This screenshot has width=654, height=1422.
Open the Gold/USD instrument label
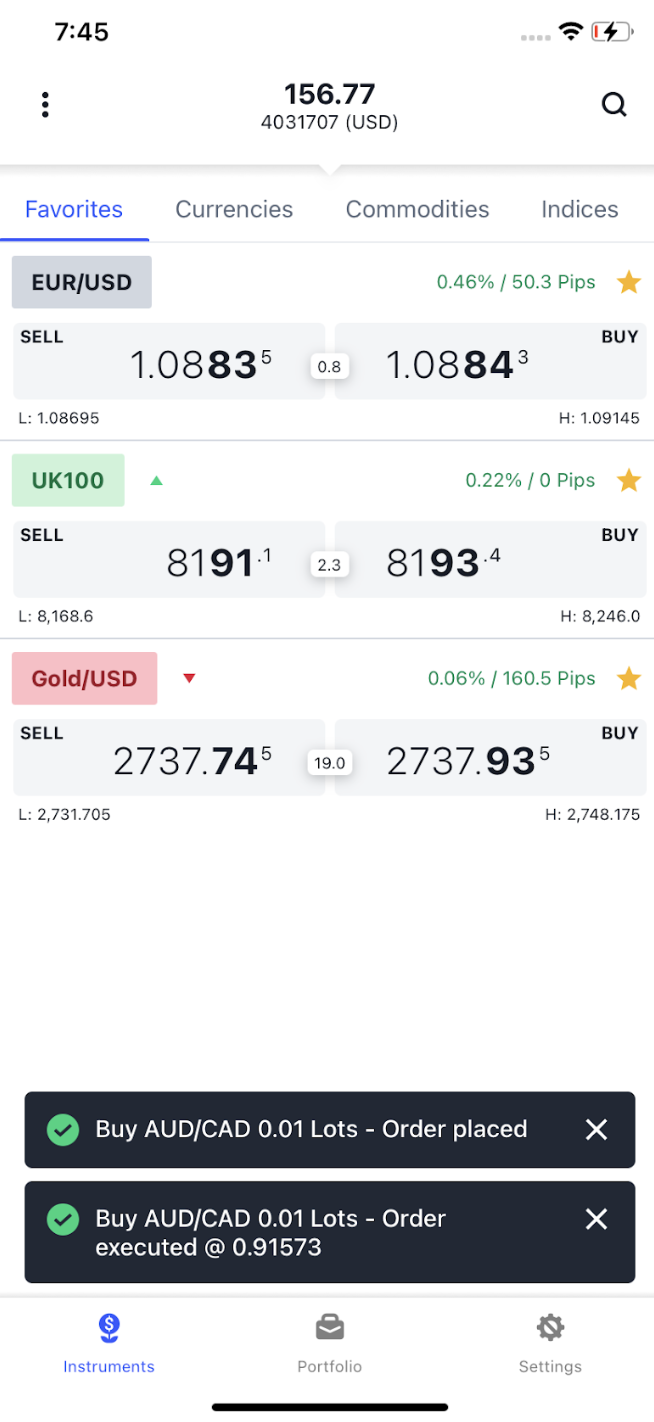pyautogui.click(x=84, y=679)
